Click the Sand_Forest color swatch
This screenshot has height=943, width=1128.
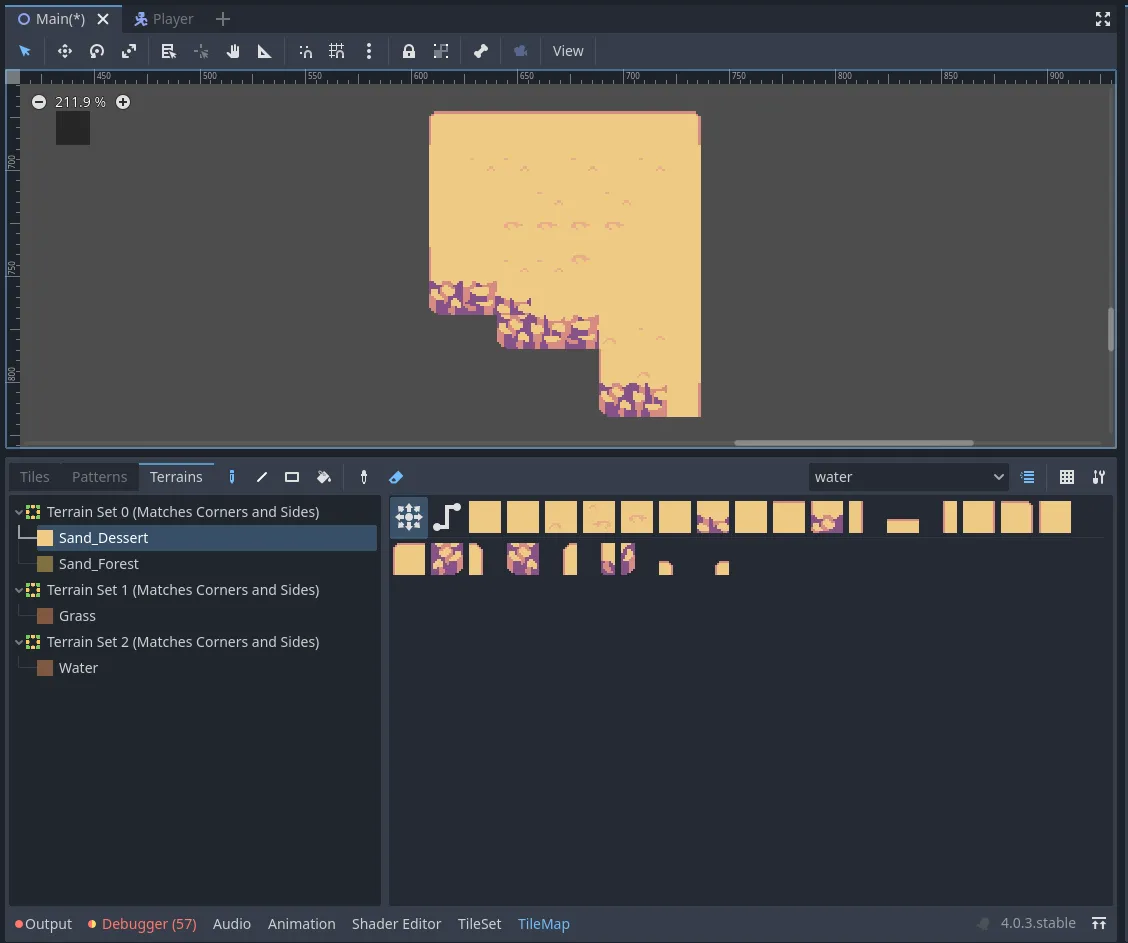tap(45, 564)
